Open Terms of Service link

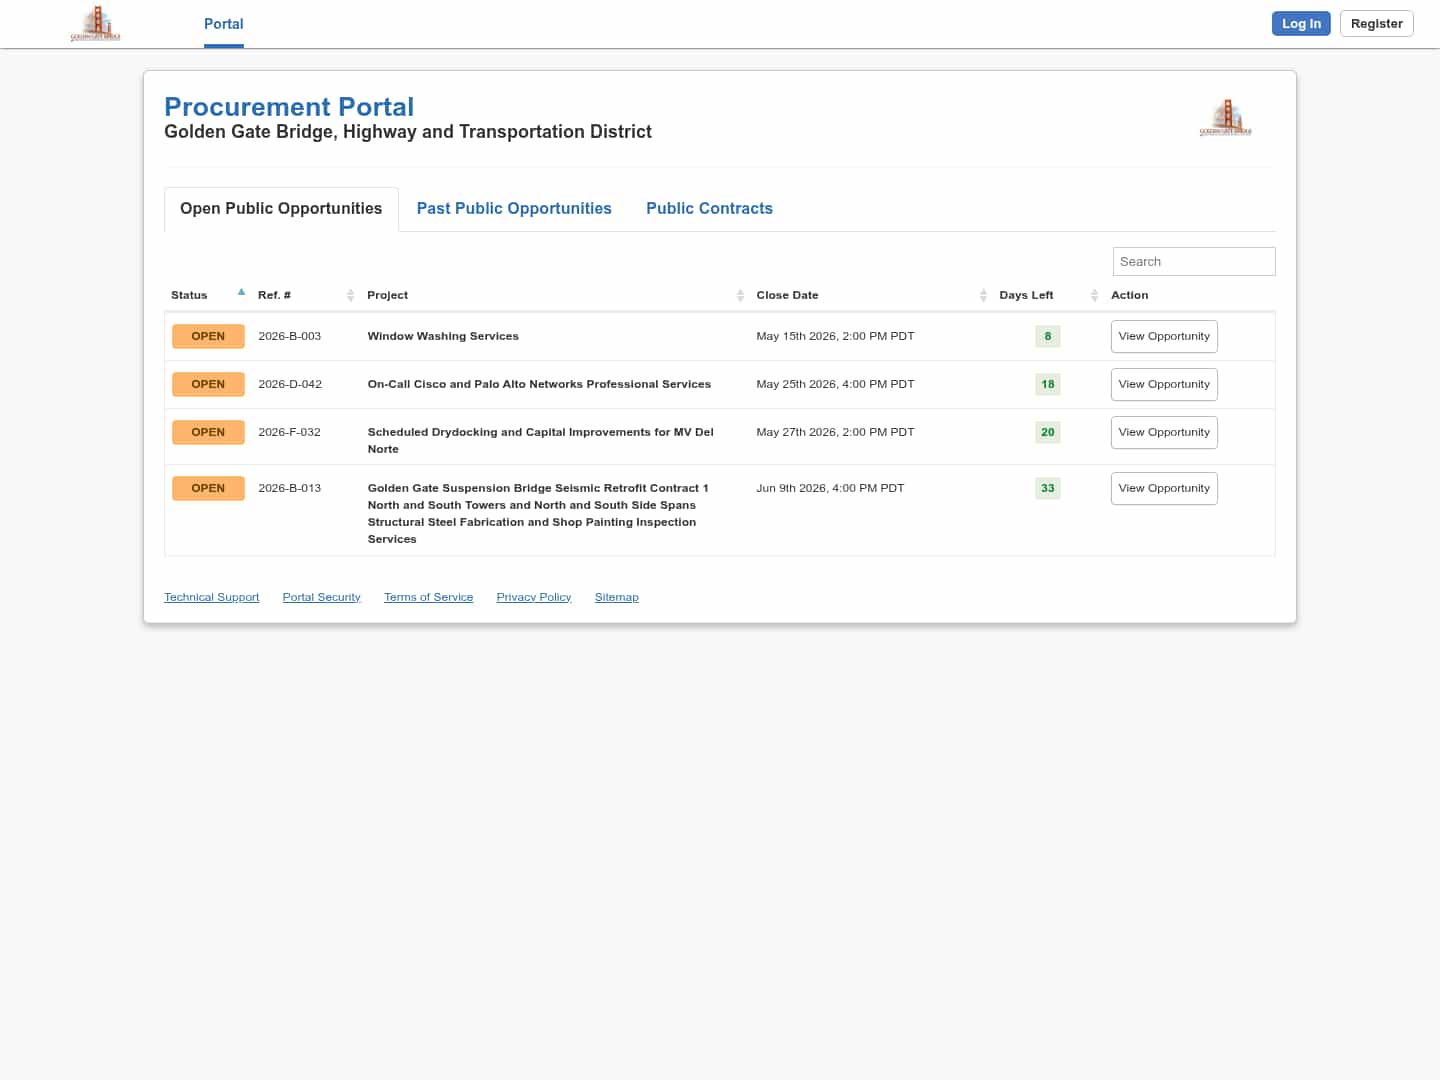pos(428,597)
